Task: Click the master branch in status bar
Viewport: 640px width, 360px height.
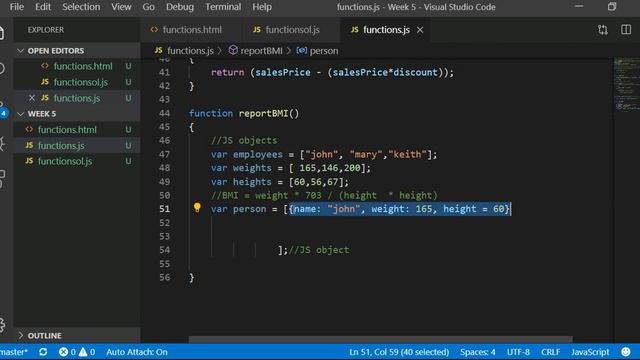Action: tap(14, 352)
